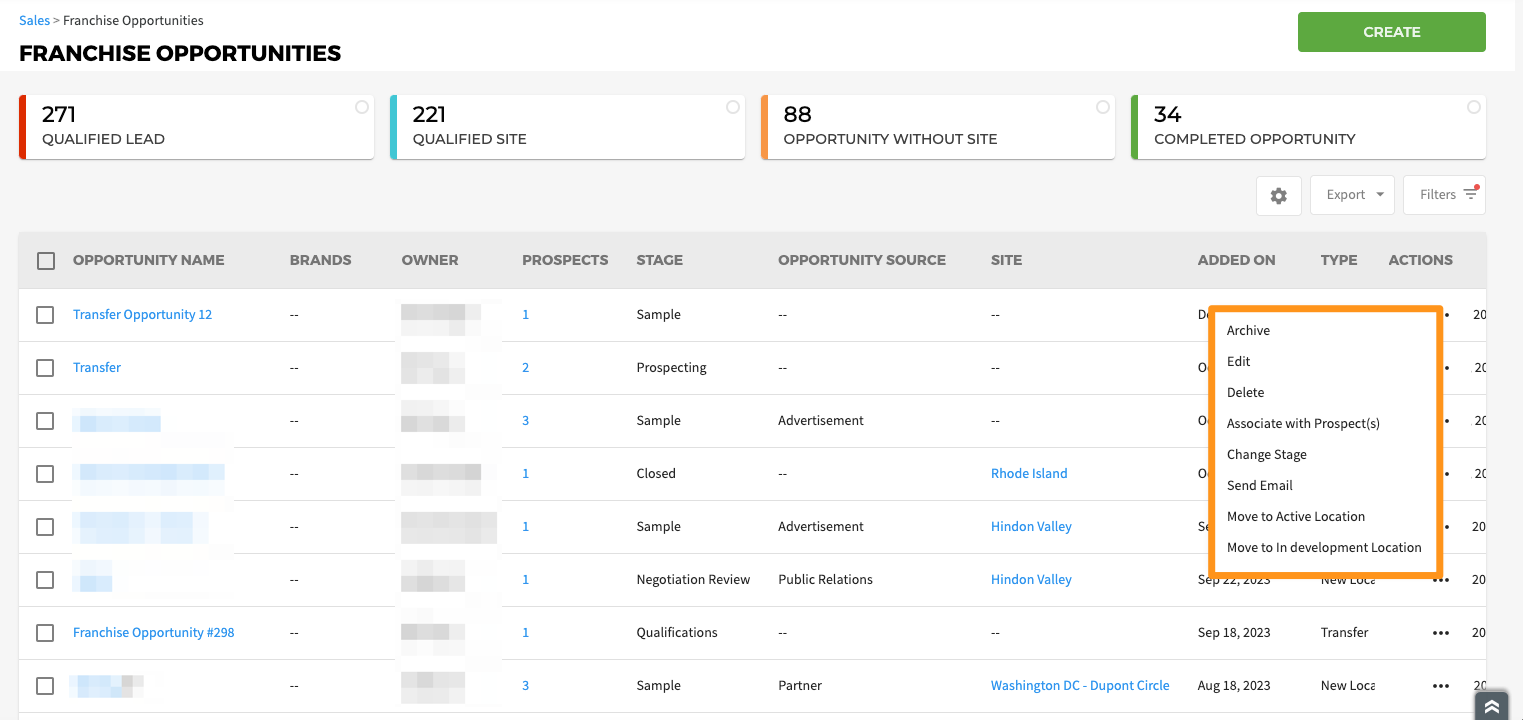Select the Completed Opportunity card radio circle
1523x720 pixels.
coord(1473,107)
